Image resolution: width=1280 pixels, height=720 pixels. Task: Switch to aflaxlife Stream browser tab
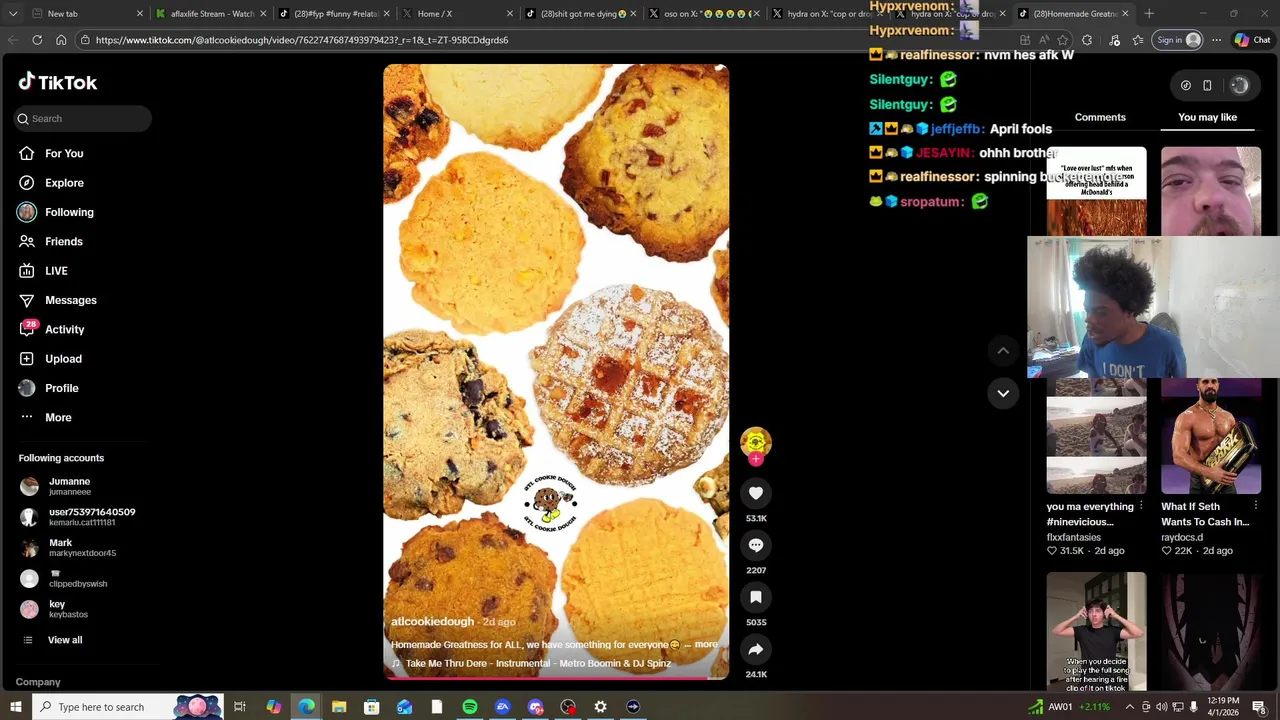coord(208,14)
